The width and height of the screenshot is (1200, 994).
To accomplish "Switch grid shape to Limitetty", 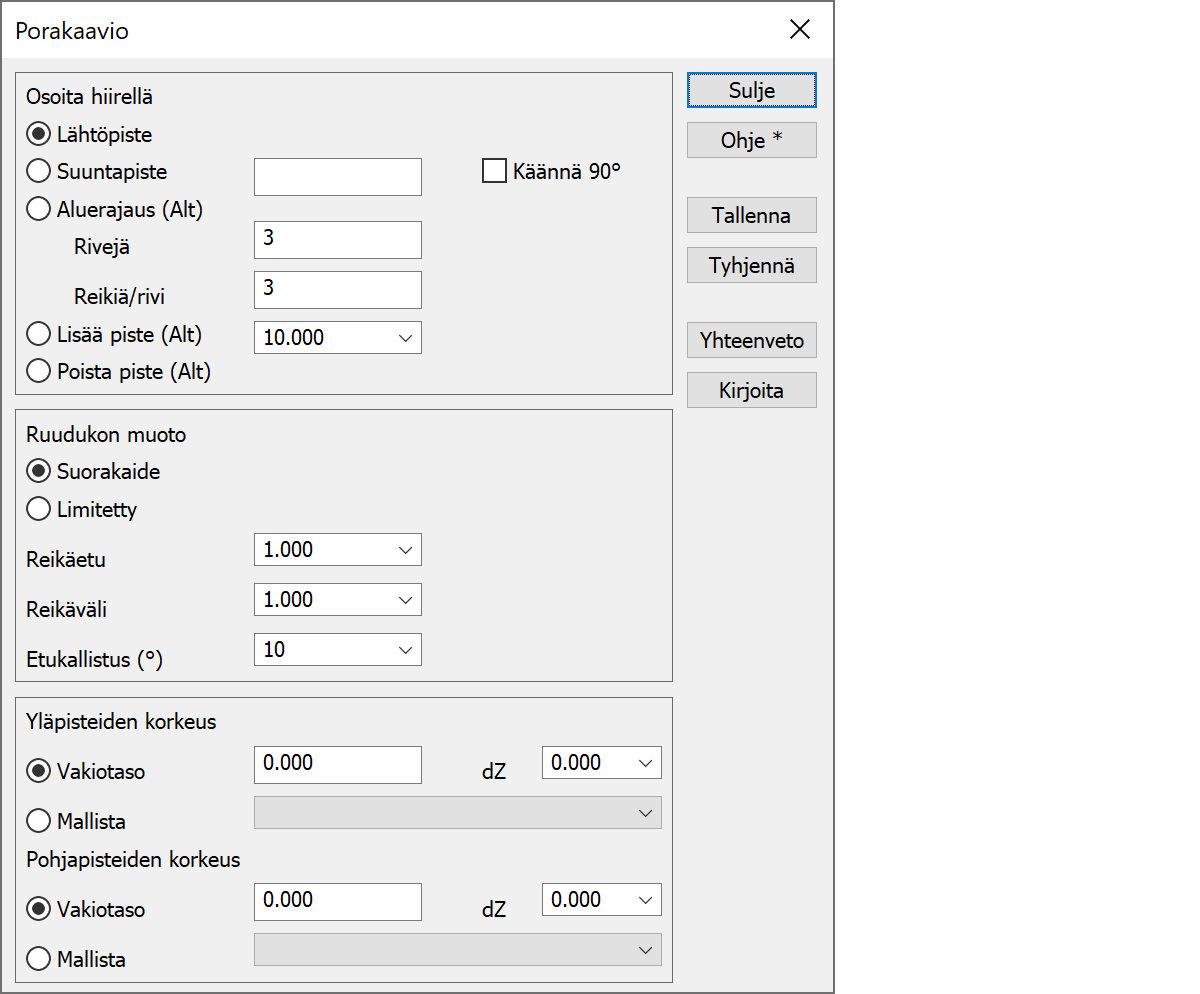I will pos(39,509).
